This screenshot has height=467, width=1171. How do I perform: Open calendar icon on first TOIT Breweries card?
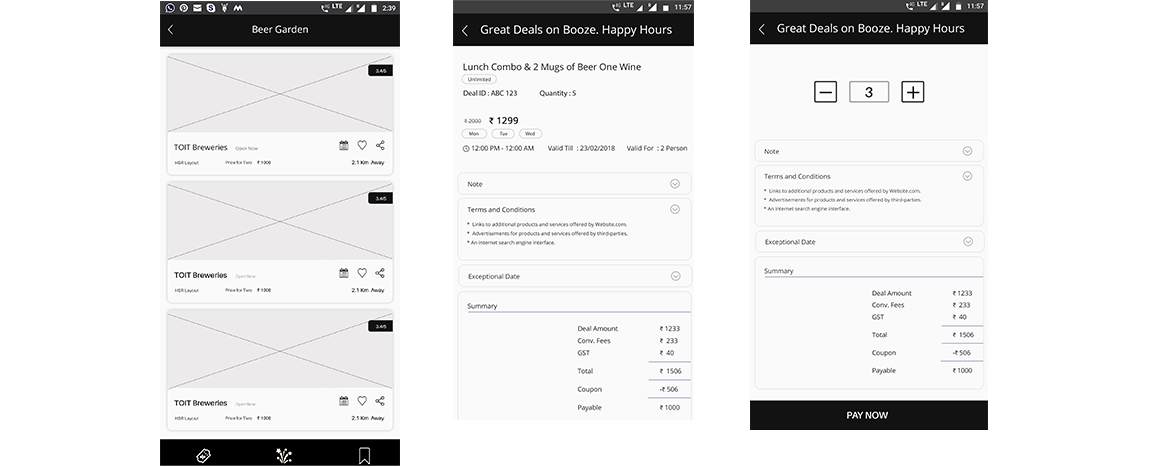[x=344, y=145]
